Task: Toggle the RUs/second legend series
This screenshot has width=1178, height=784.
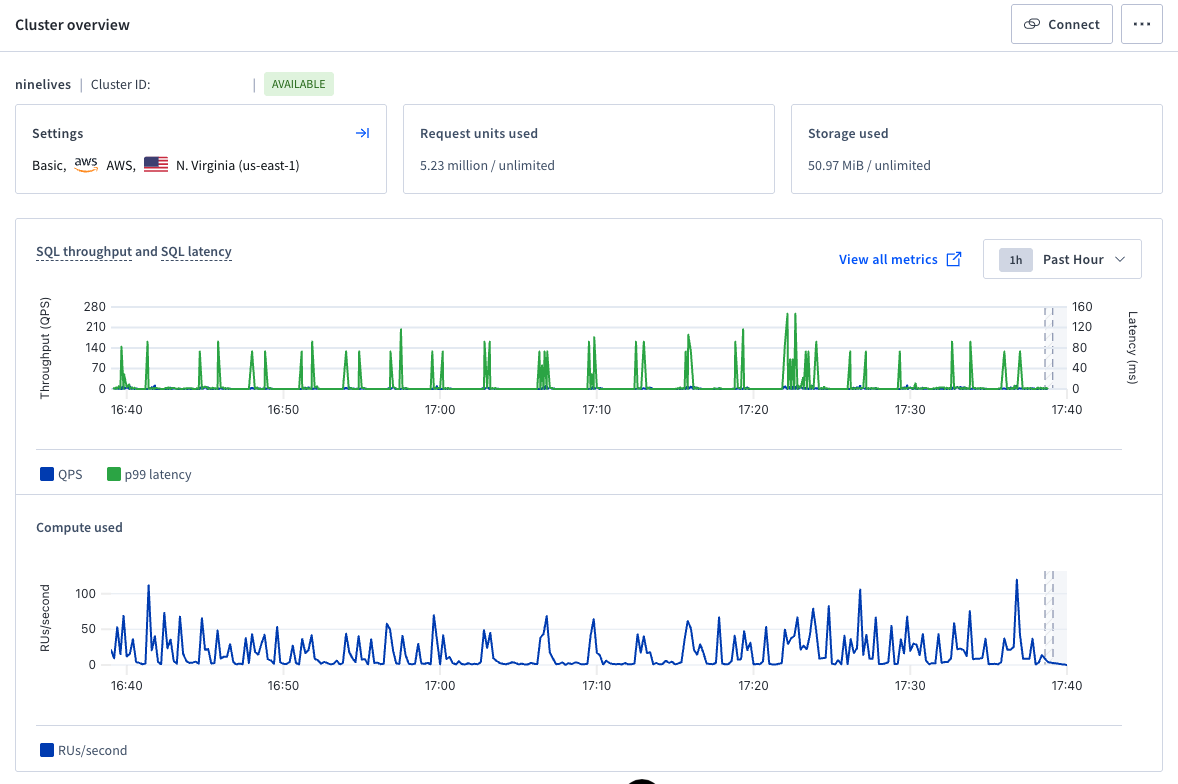Action: (83, 750)
